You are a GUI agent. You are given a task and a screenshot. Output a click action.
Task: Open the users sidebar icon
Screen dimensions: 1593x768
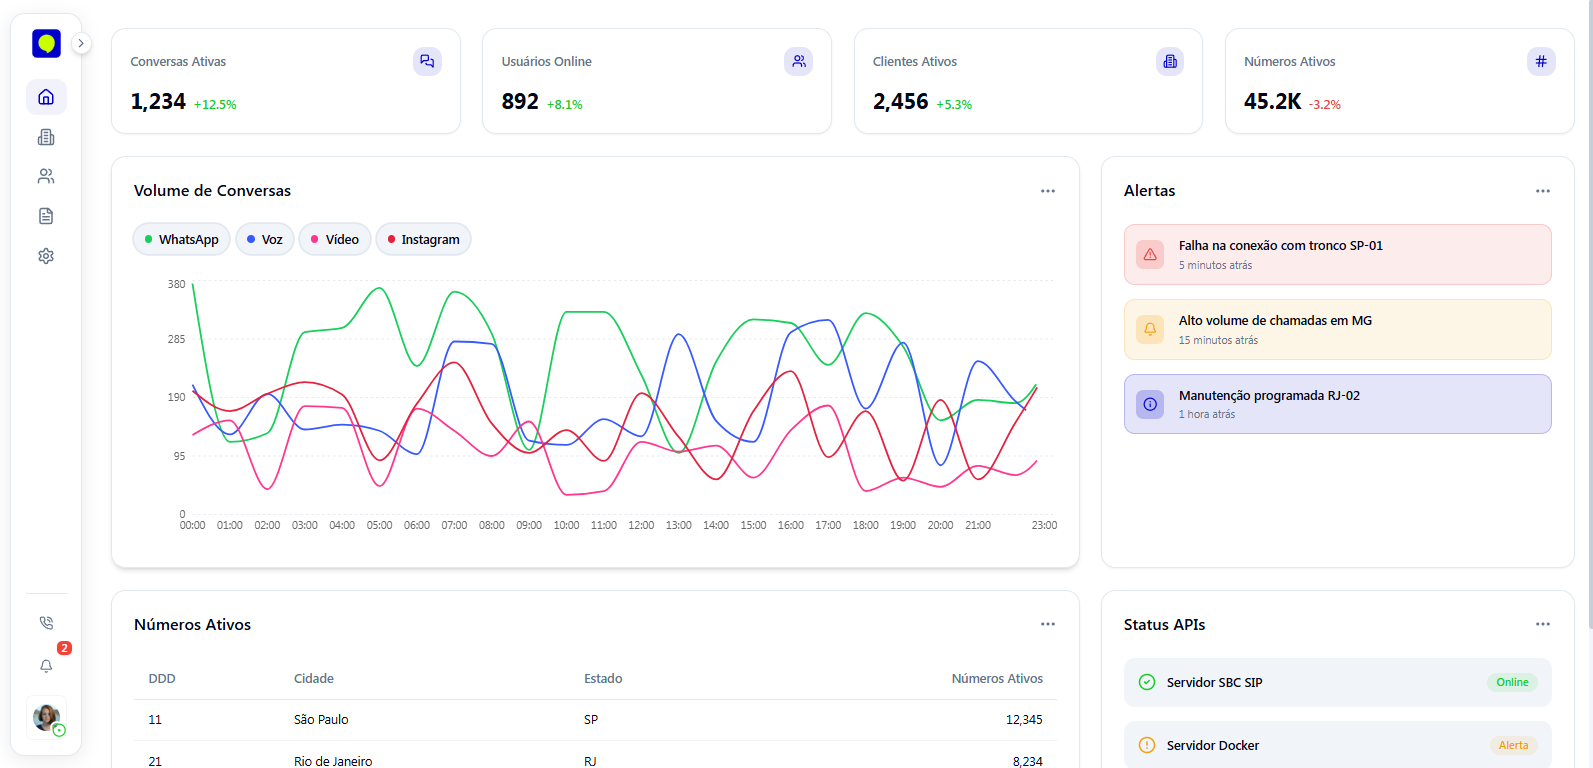[x=46, y=176]
